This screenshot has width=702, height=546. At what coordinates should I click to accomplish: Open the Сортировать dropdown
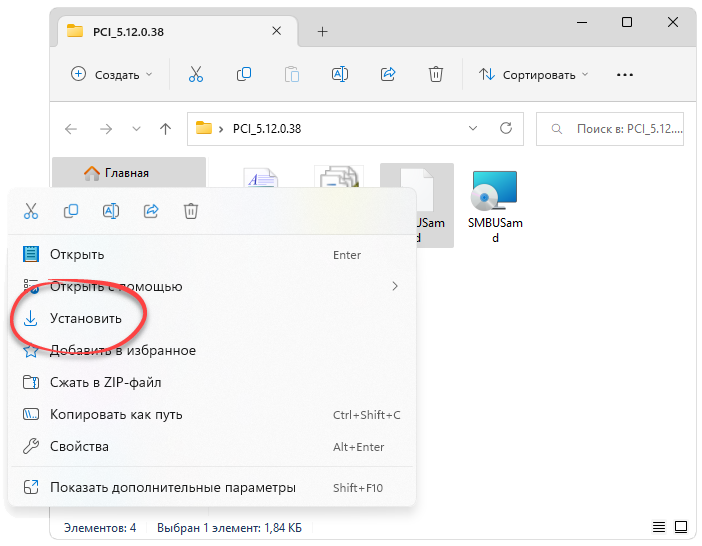point(533,75)
